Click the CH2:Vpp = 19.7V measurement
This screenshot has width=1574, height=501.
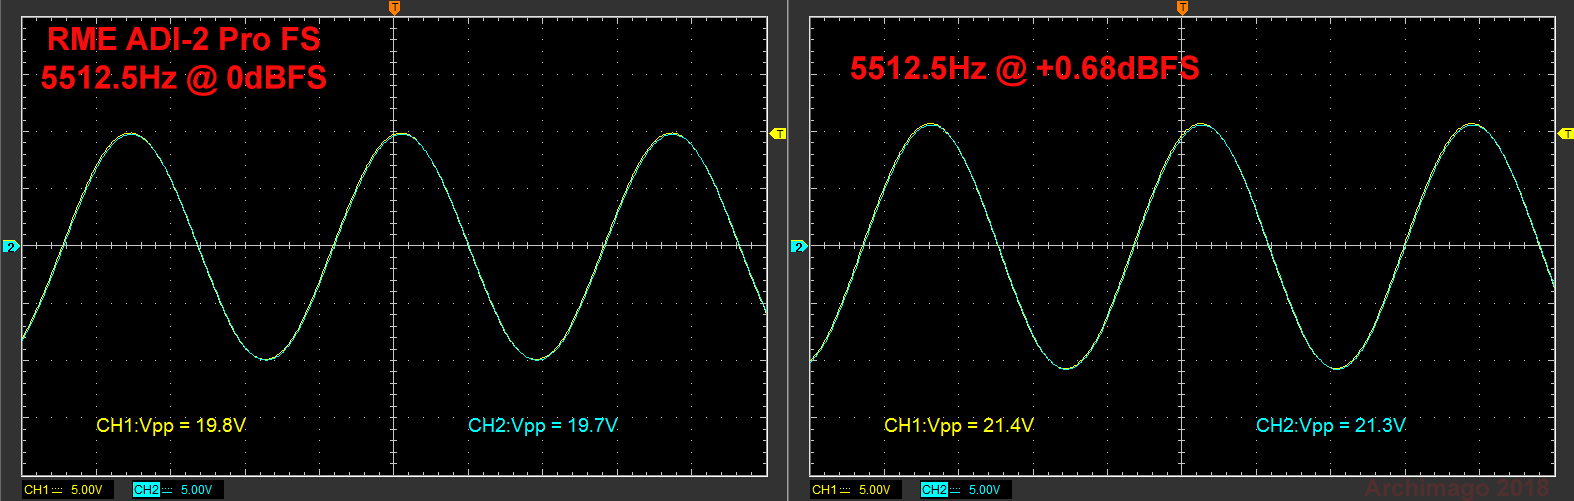(543, 426)
